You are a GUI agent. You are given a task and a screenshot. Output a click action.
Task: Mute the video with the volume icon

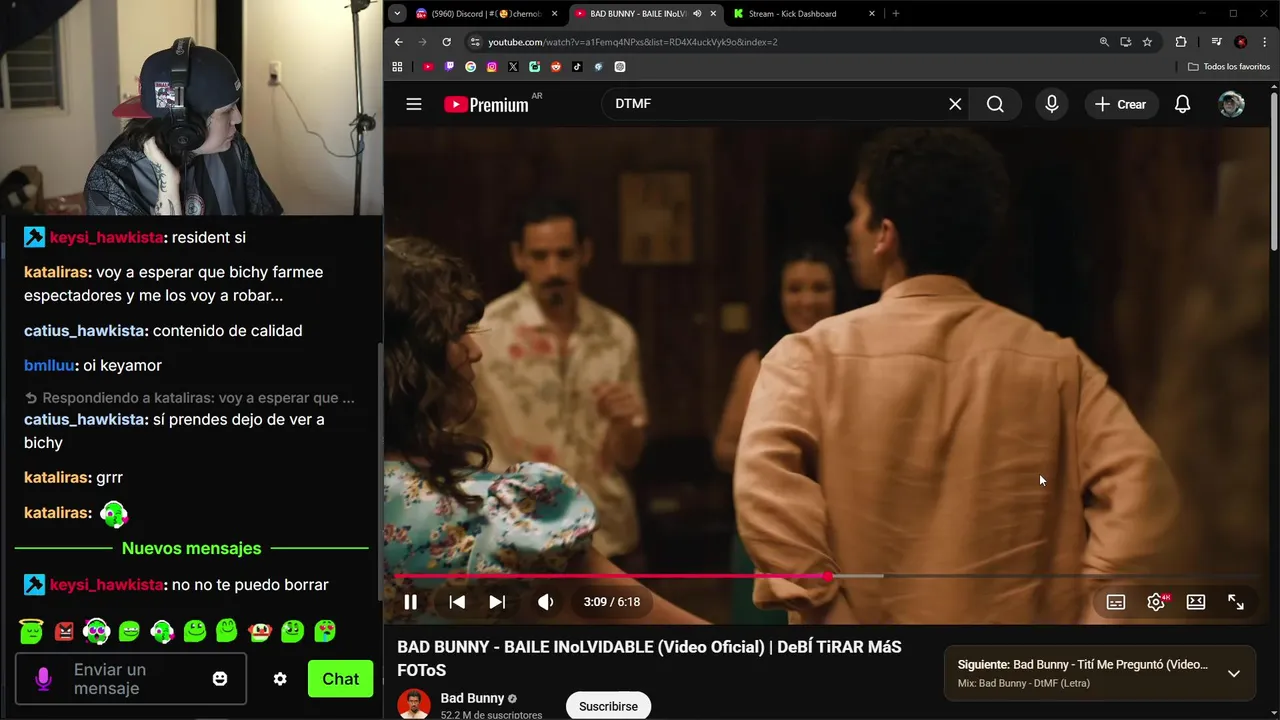[x=545, y=602]
